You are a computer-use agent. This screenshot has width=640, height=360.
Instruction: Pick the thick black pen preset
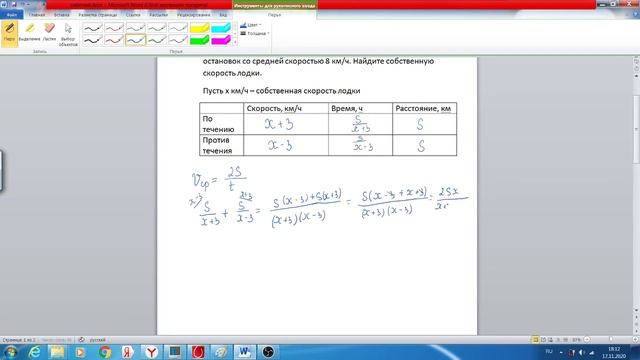coord(93,40)
